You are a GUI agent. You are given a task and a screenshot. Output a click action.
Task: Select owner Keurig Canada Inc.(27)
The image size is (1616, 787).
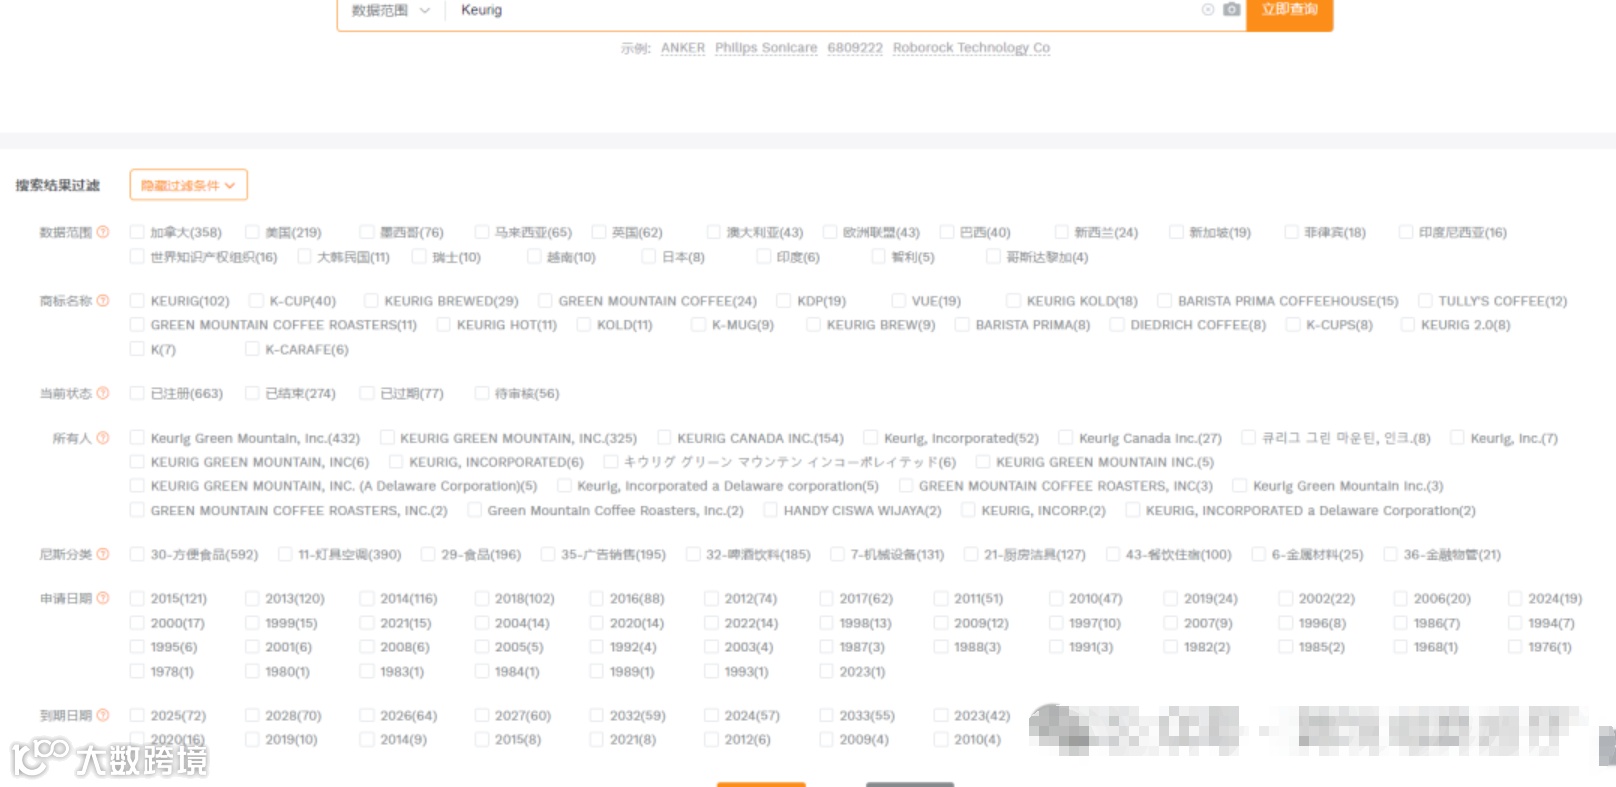point(1065,438)
